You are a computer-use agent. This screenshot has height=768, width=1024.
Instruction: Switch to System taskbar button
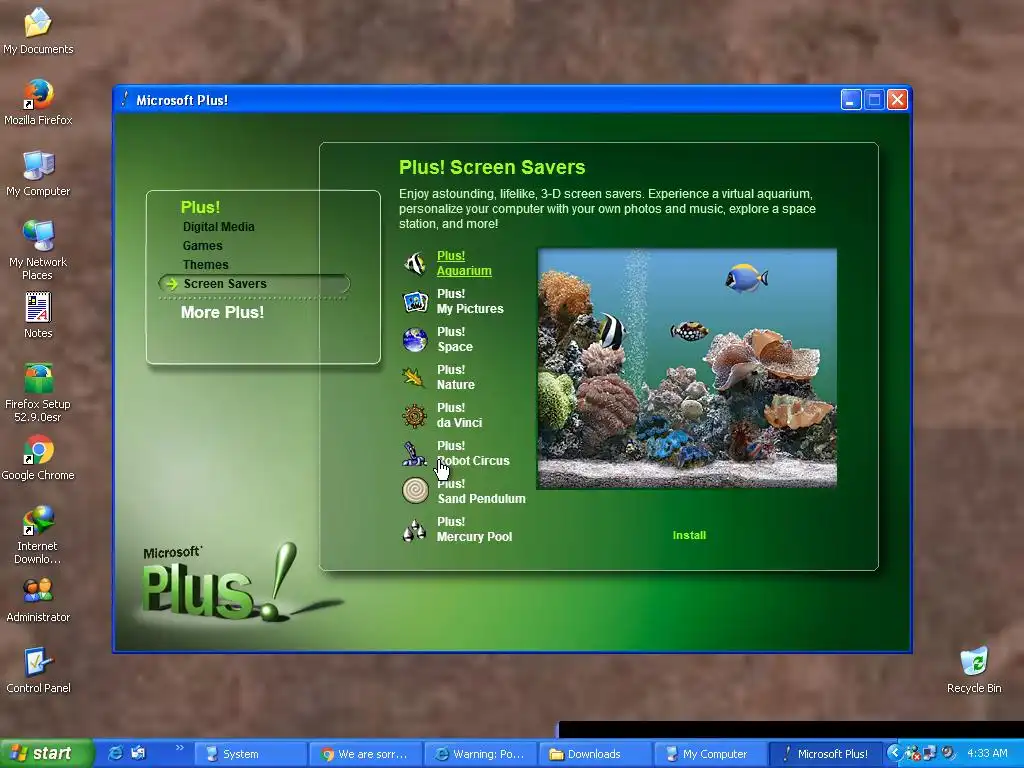point(250,754)
